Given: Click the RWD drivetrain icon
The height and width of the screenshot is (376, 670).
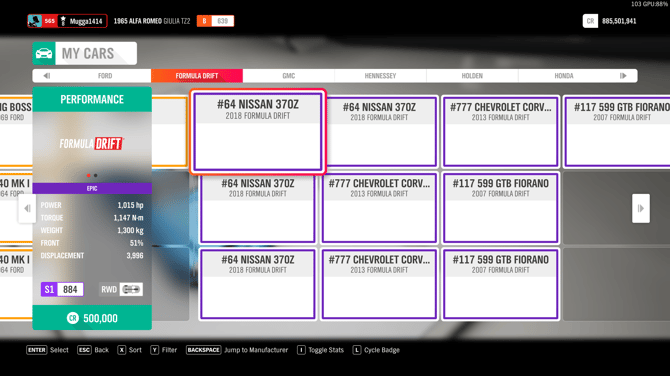Looking at the screenshot, I should point(131,289).
